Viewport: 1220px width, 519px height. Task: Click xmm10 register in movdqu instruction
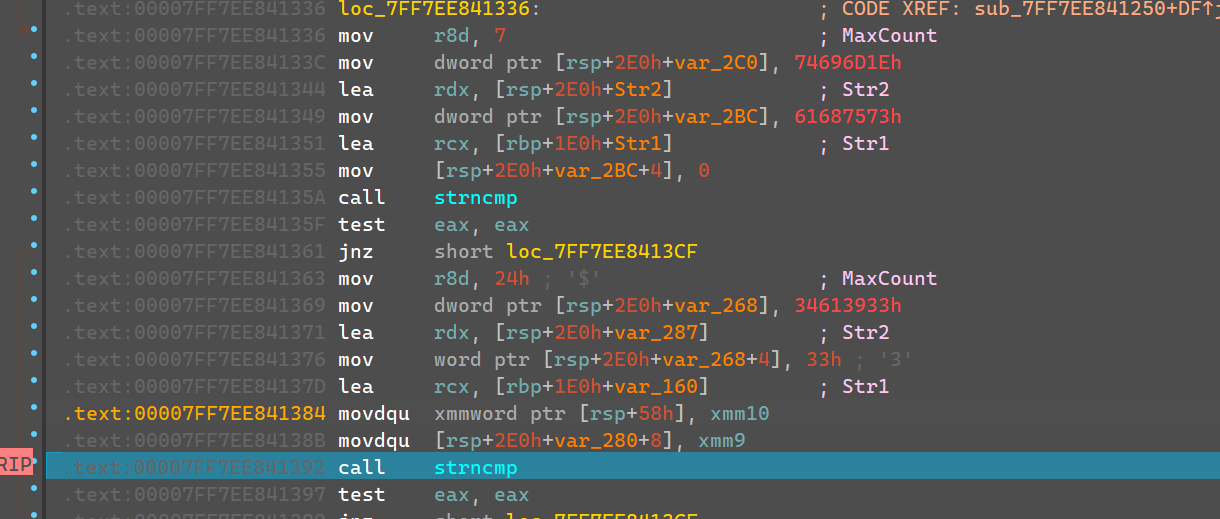[x=739, y=413]
